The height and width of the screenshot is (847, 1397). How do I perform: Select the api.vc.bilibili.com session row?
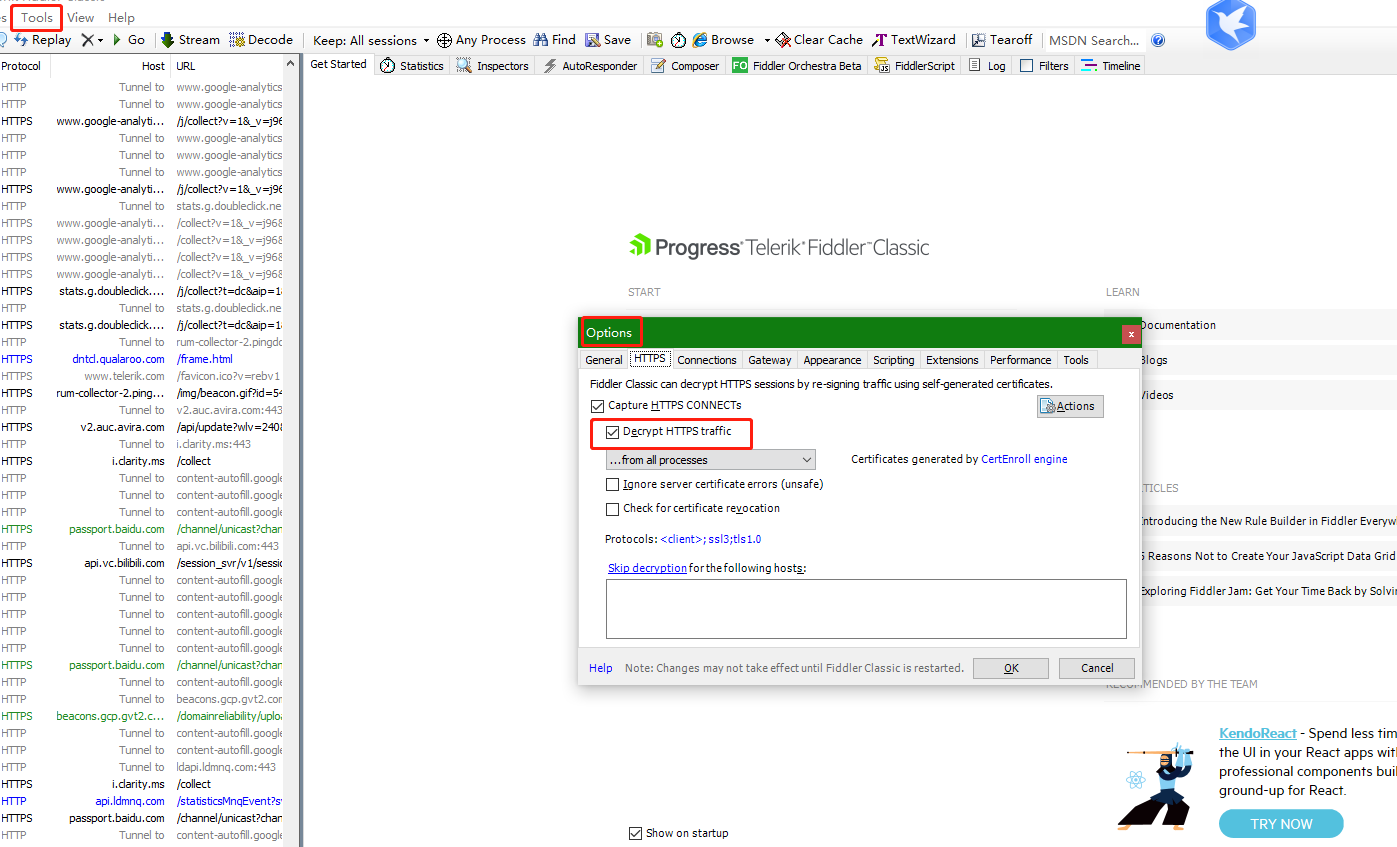141,563
